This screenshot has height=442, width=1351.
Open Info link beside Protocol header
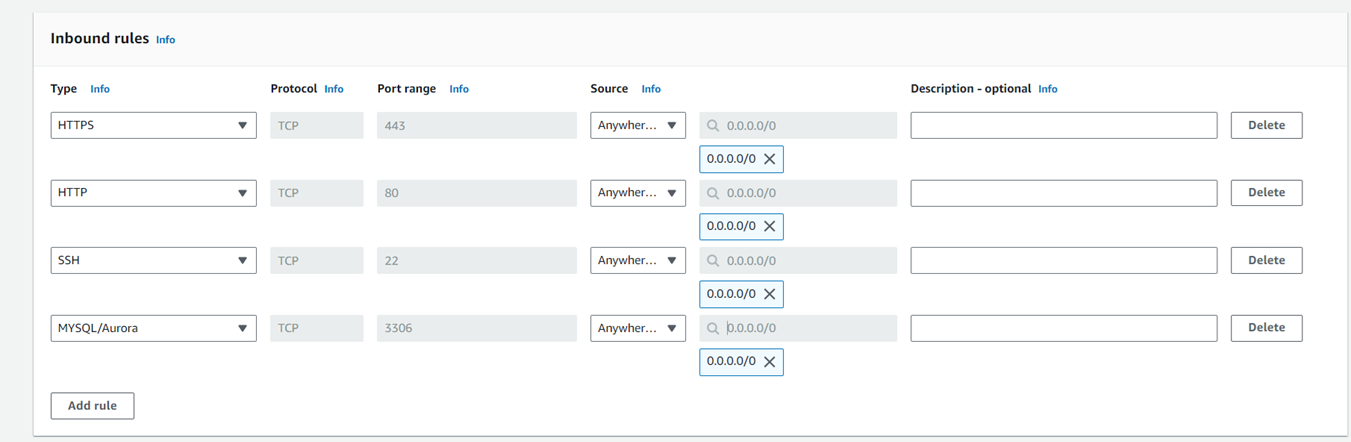click(334, 89)
